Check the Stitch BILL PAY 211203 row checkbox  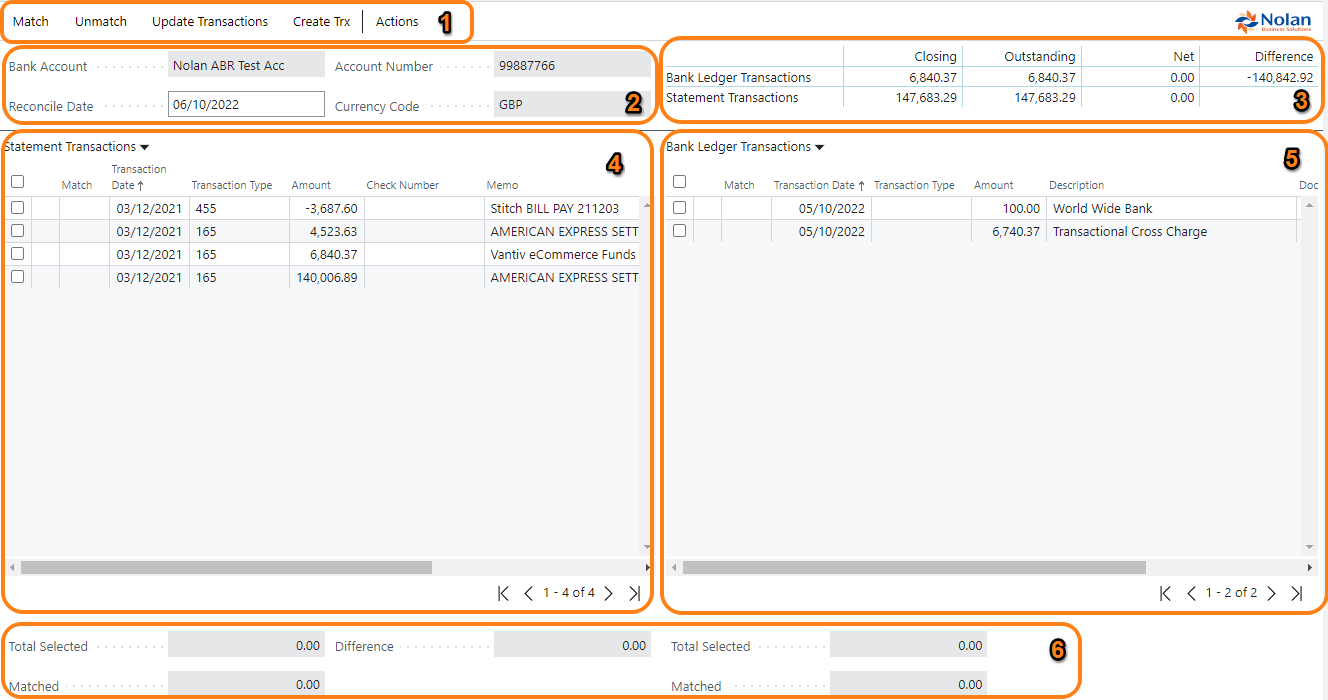pyautogui.click(x=17, y=208)
